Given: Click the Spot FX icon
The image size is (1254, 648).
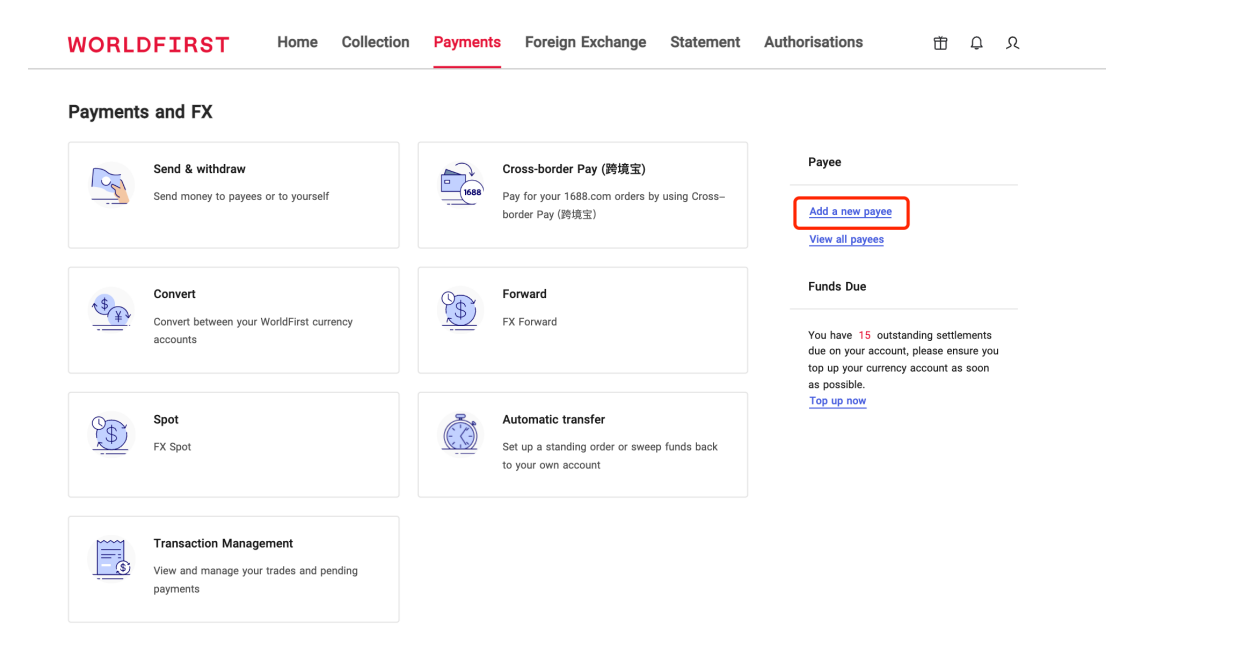Looking at the screenshot, I should [111, 435].
